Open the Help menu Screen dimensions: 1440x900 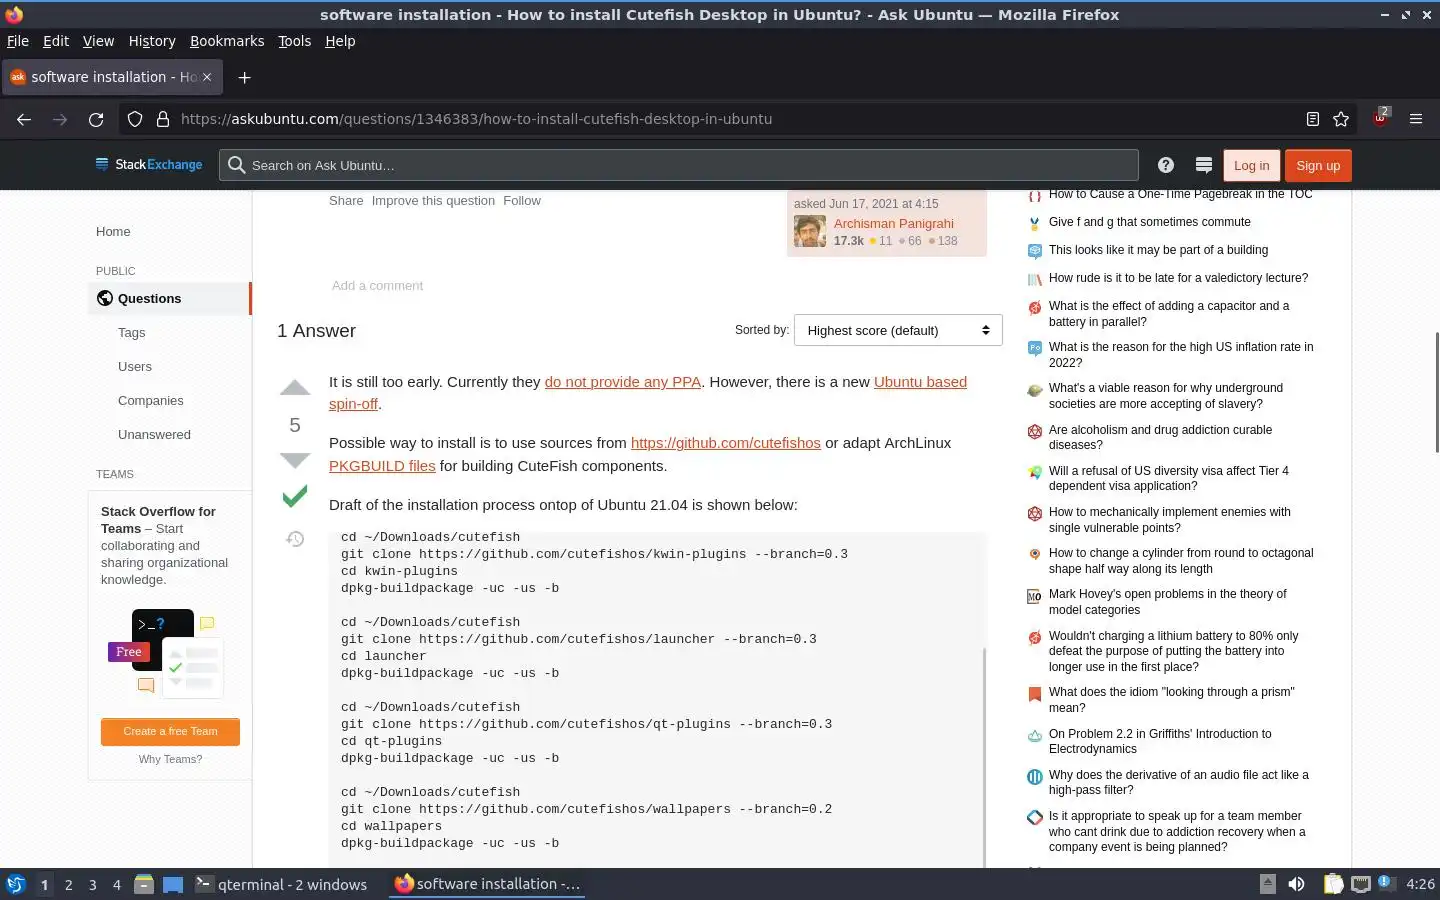point(340,41)
